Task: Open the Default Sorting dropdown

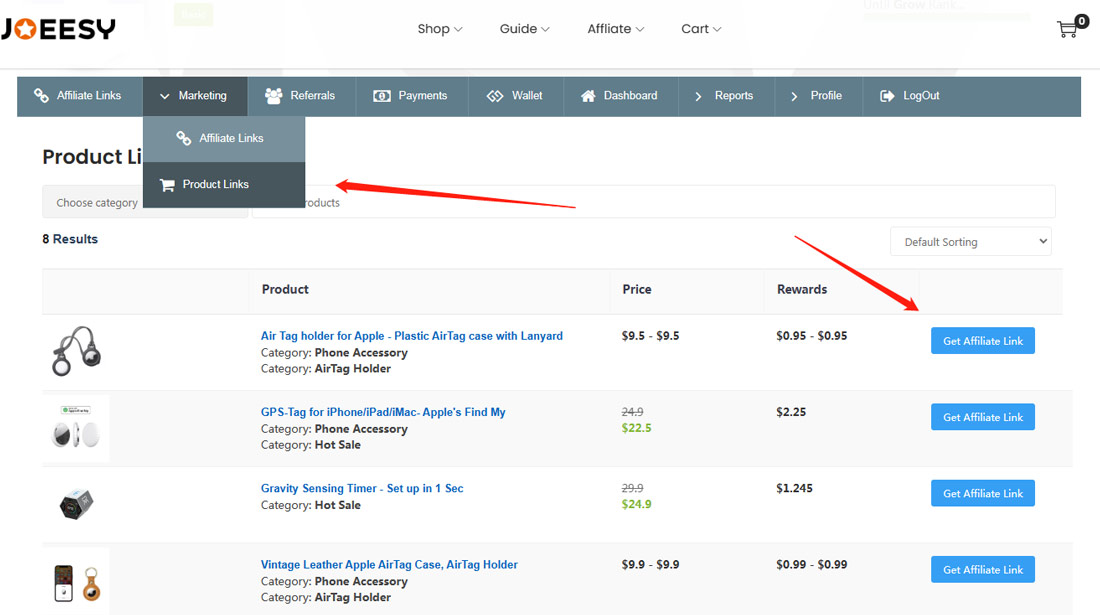Action: point(970,242)
